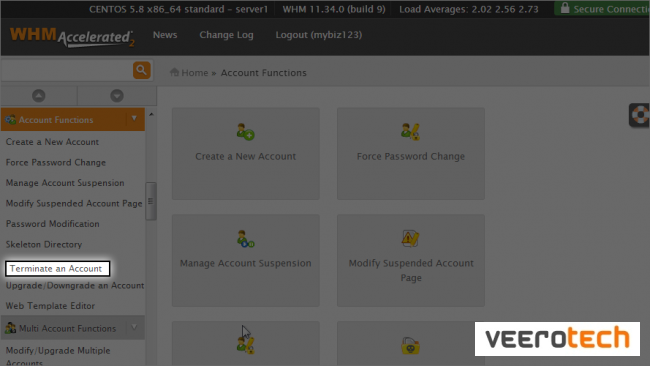Click the CENTOS 5.8 x86_64 server text
This screenshot has width=650, height=366.
(178, 9)
